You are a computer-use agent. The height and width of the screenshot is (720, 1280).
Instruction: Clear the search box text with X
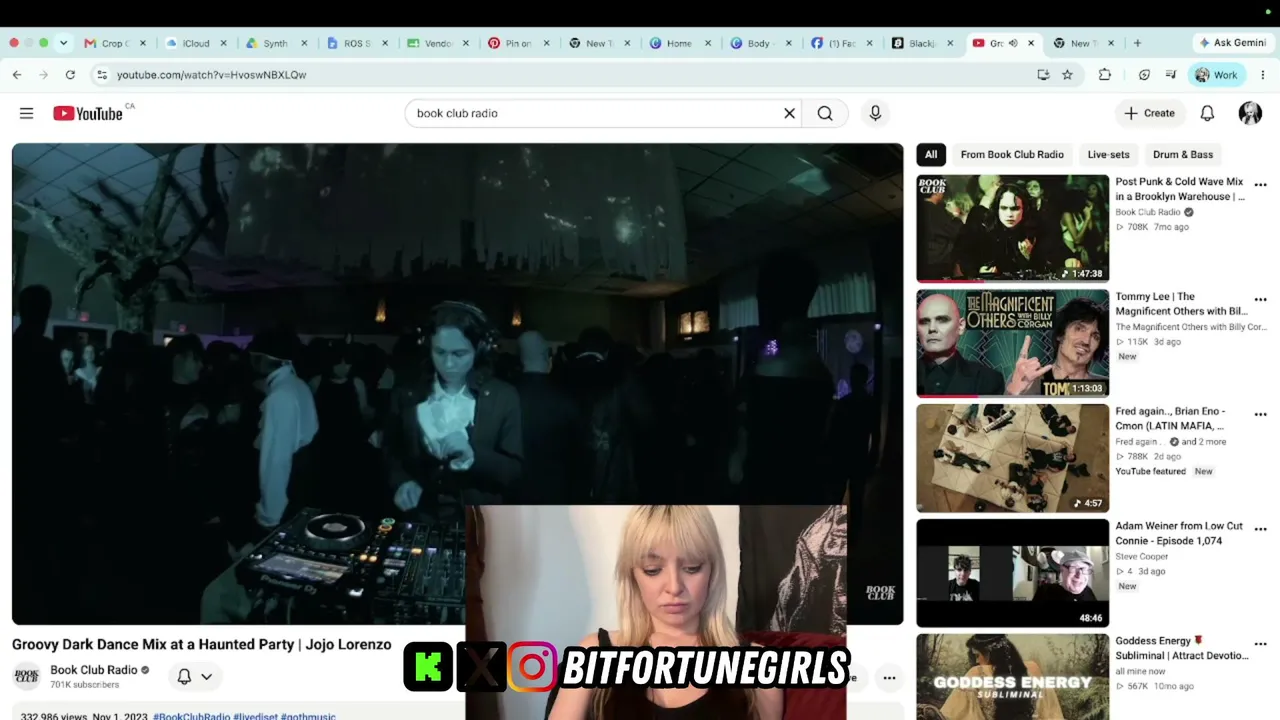tap(789, 113)
